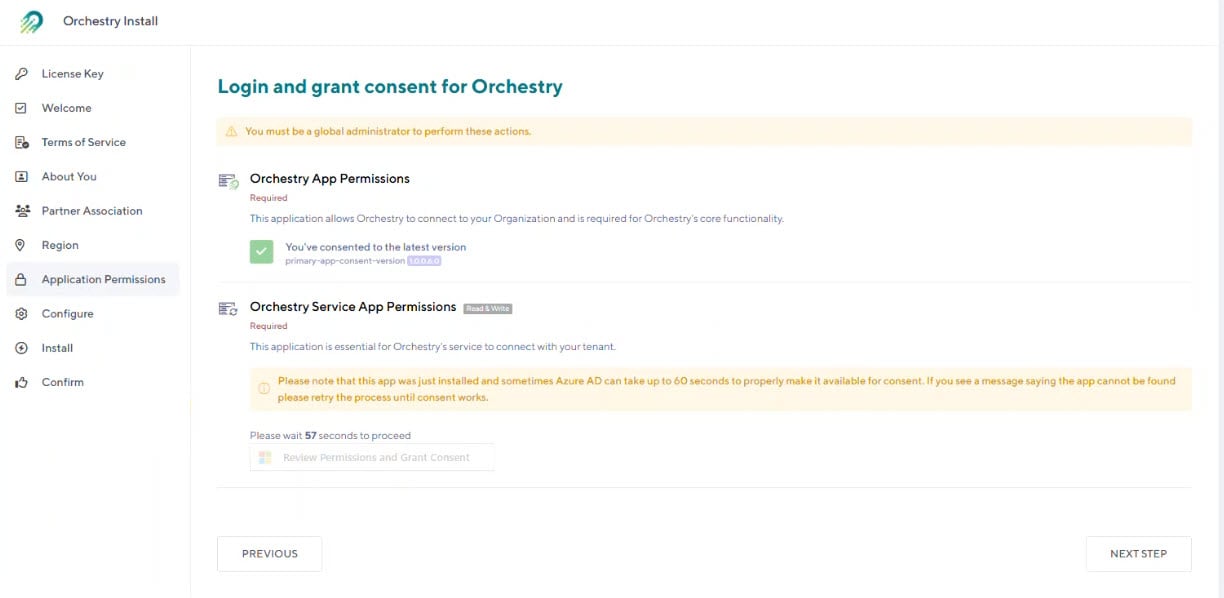Open the License Key step
Image resolution: width=1224 pixels, height=598 pixels.
click(93, 74)
